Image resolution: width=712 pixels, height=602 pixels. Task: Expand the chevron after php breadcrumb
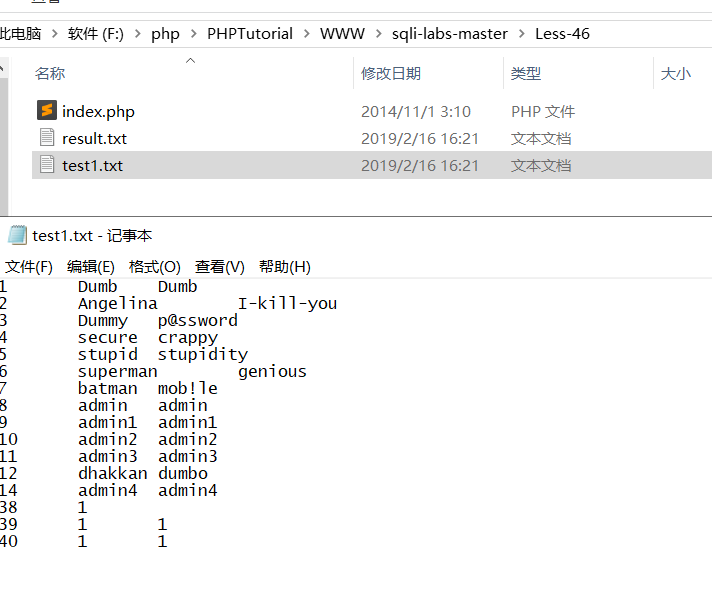(194, 34)
